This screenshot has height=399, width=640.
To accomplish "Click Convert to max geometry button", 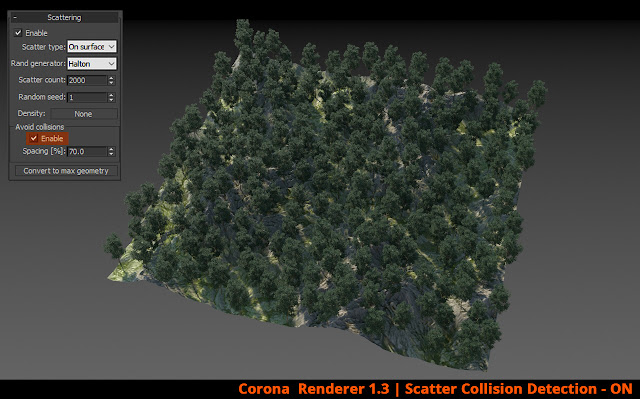I will pyautogui.click(x=66, y=171).
